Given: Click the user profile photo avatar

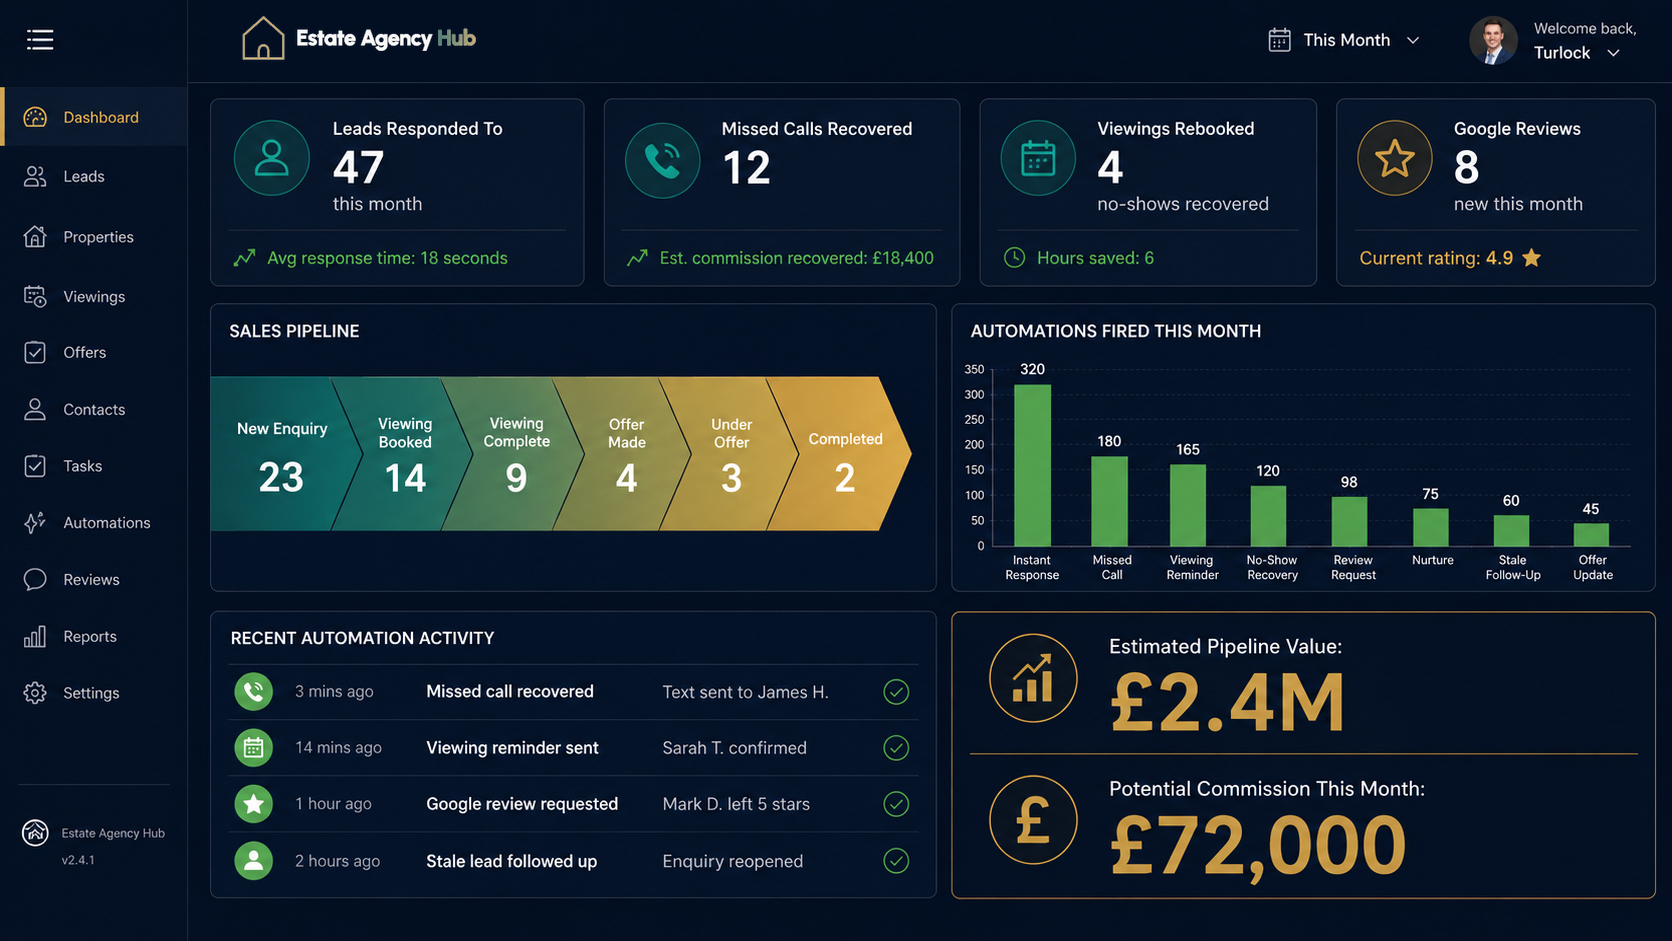Looking at the screenshot, I should pyautogui.click(x=1493, y=41).
